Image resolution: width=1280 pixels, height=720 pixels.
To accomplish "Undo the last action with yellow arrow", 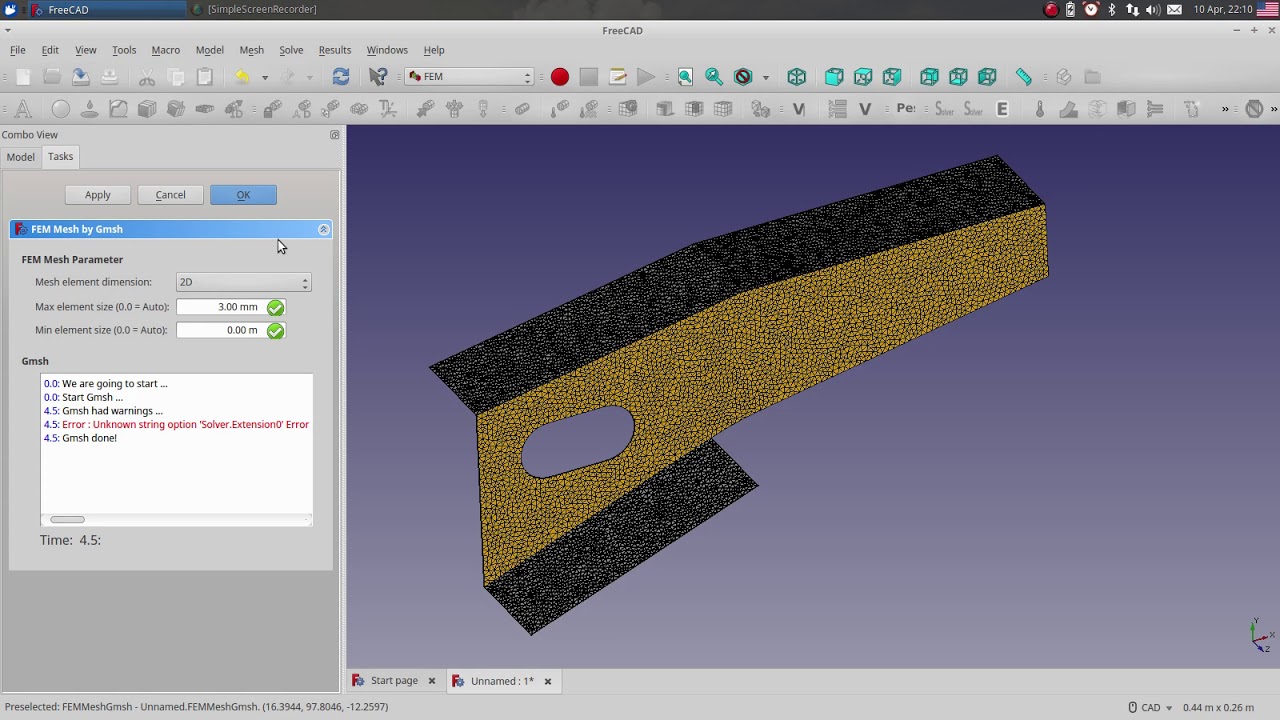I will 242,77.
